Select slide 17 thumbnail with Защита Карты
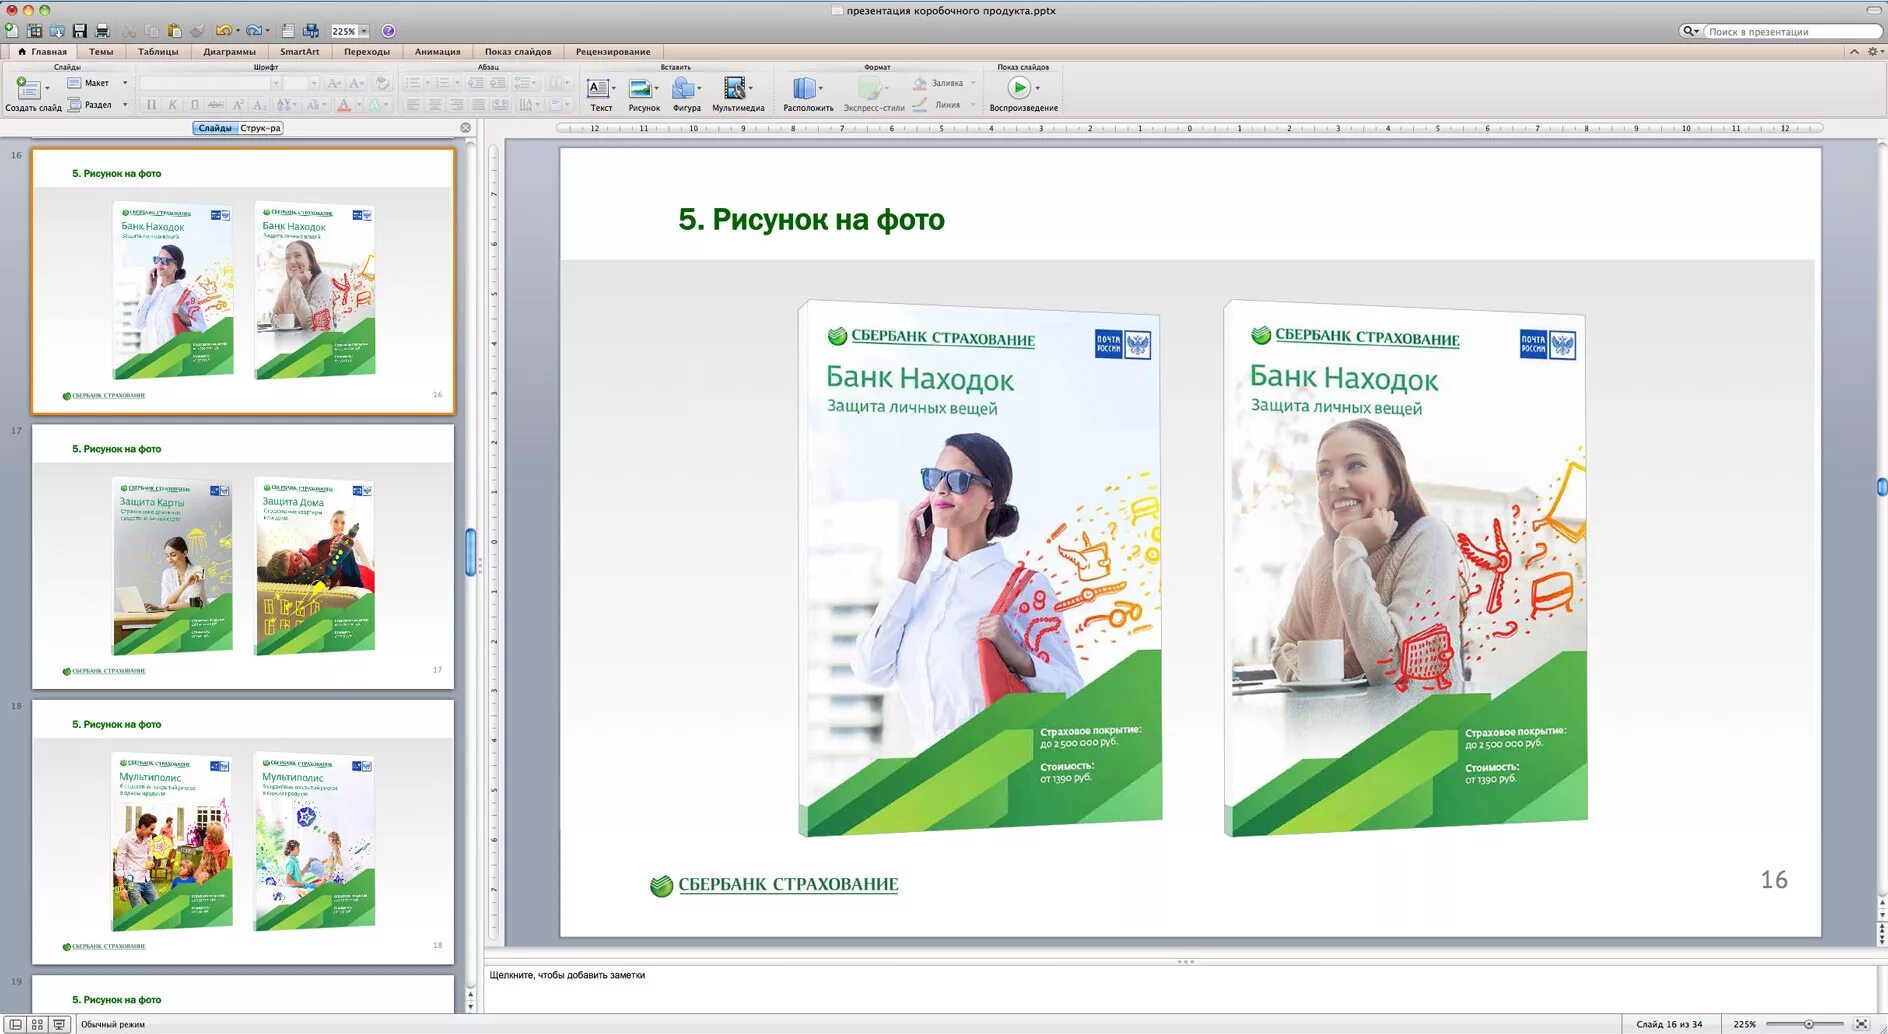 point(243,557)
